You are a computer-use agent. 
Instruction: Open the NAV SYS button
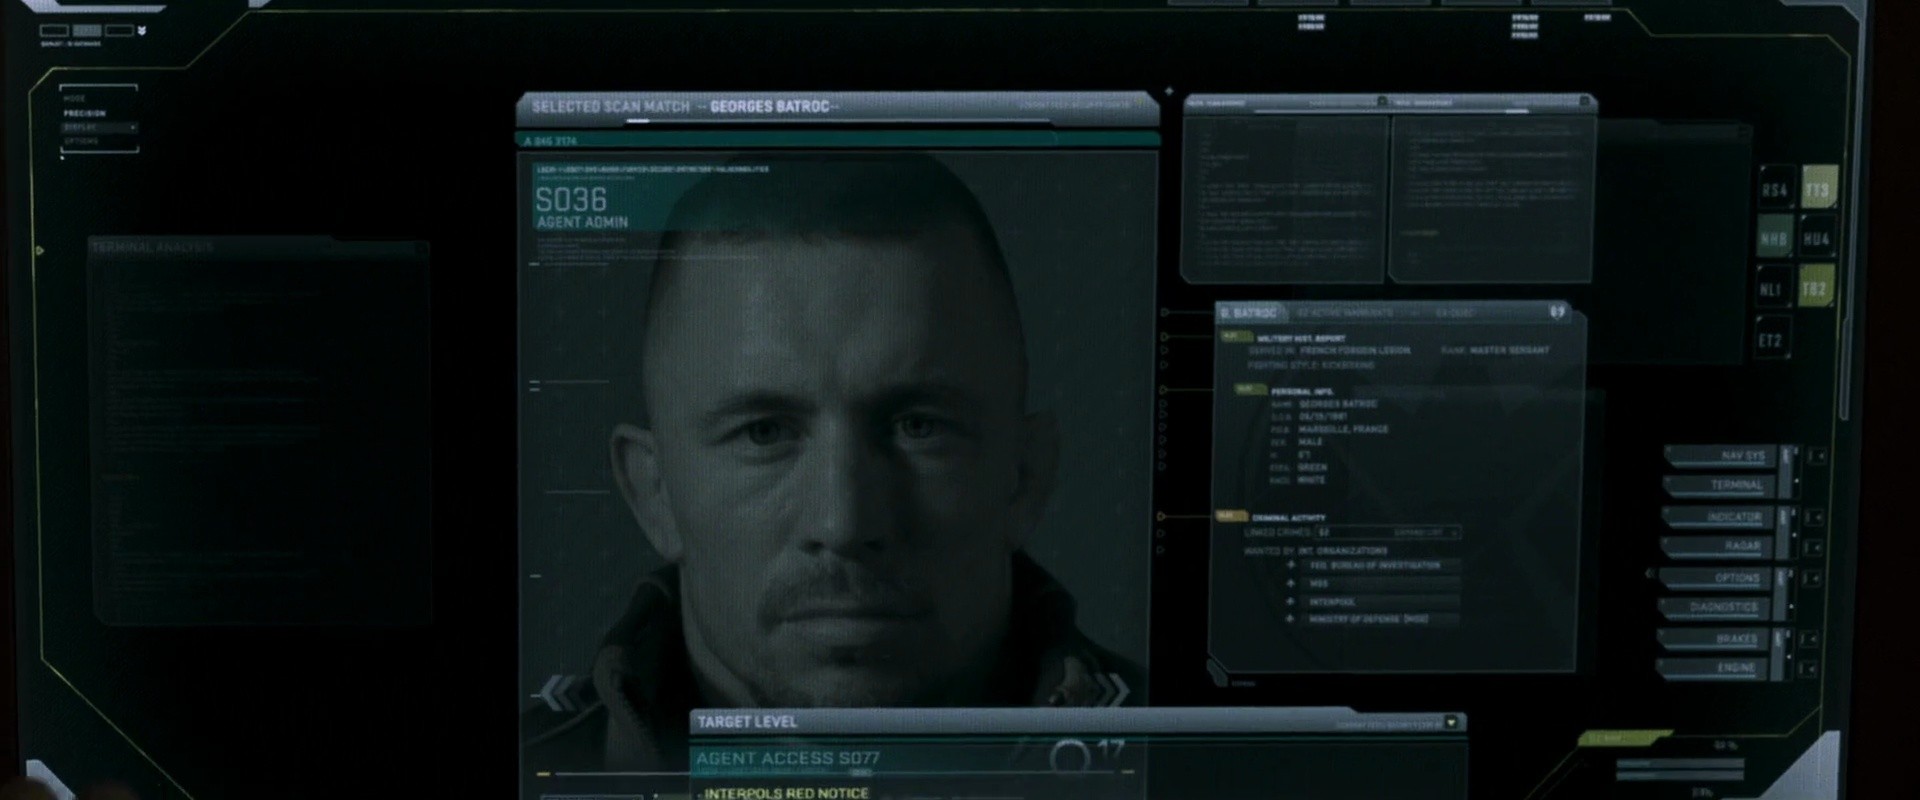click(1721, 456)
